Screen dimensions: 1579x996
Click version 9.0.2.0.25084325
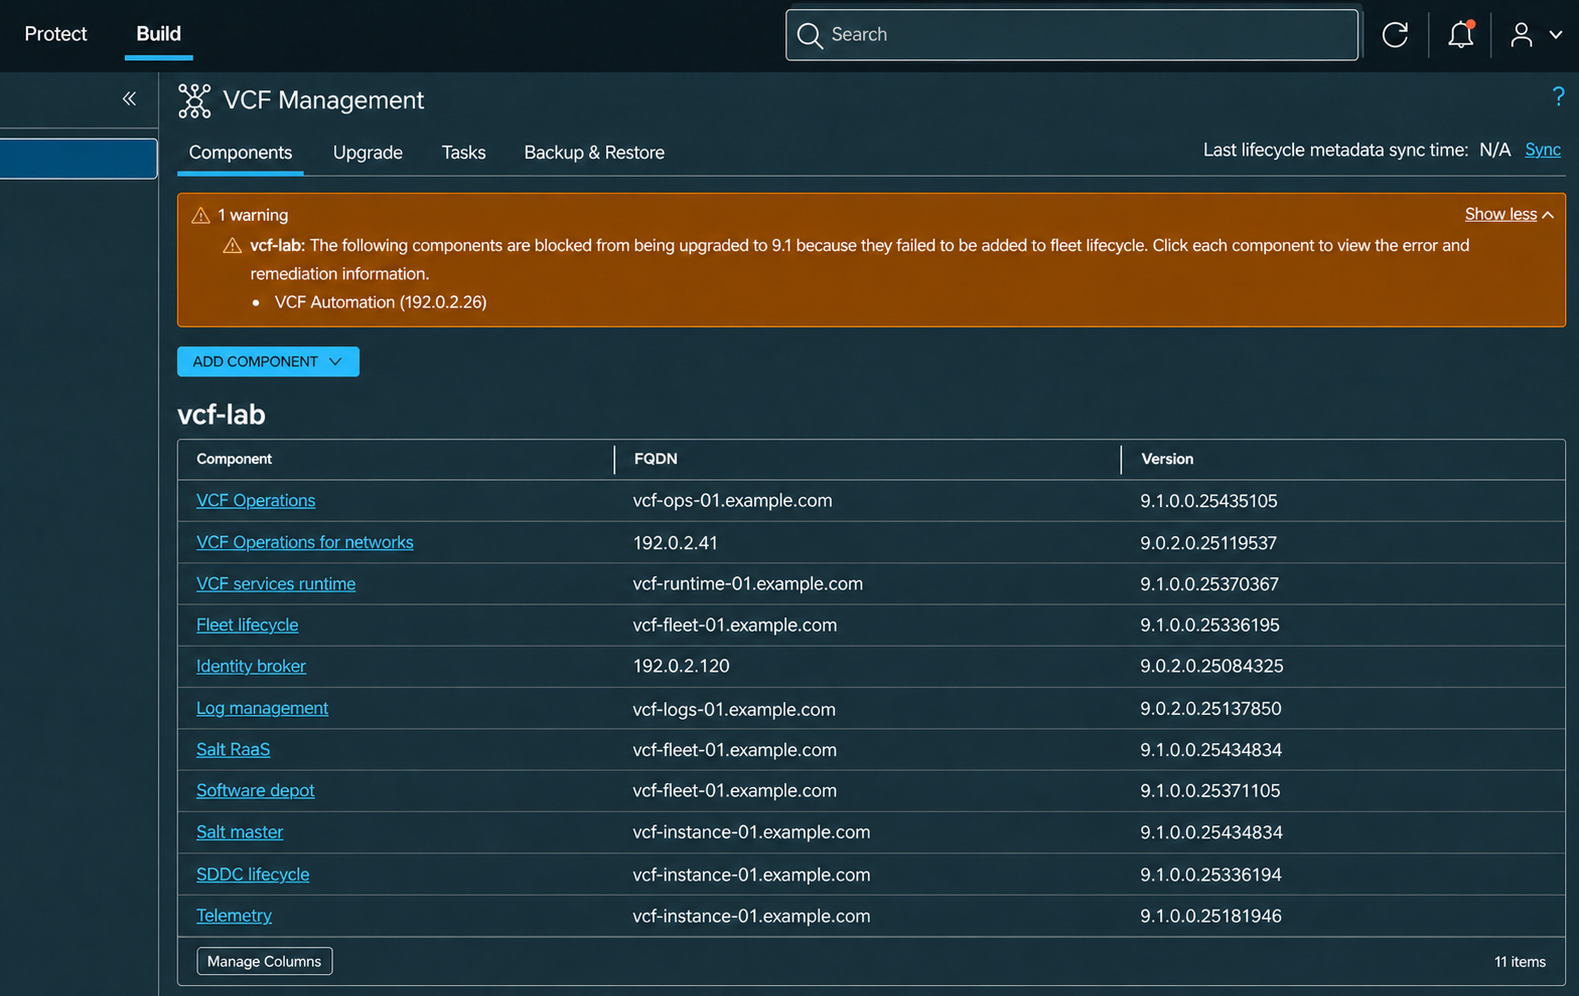[x=1212, y=666]
